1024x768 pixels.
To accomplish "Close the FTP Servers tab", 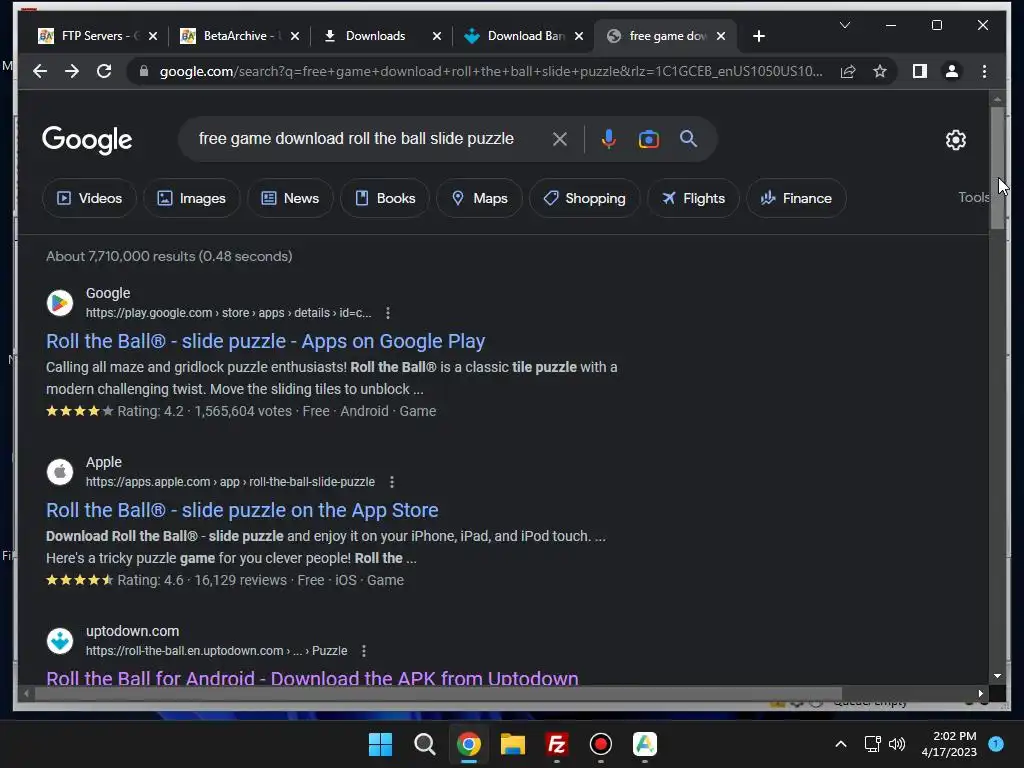I will tap(153, 36).
